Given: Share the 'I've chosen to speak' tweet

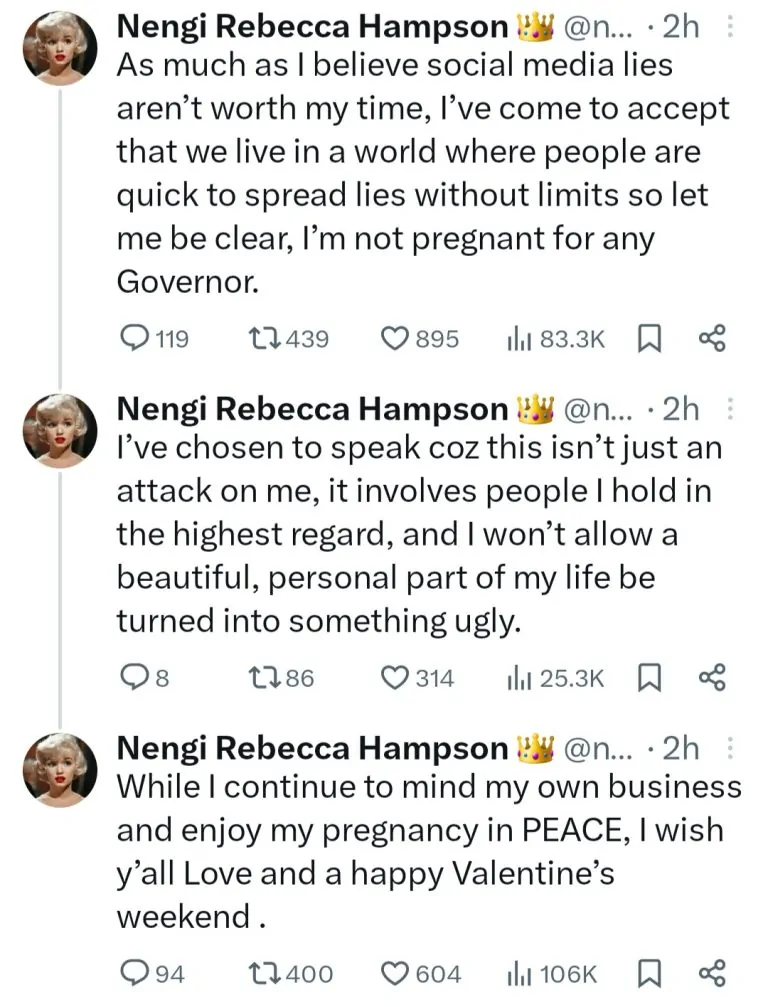Looking at the screenshot, I should point(710,678).
